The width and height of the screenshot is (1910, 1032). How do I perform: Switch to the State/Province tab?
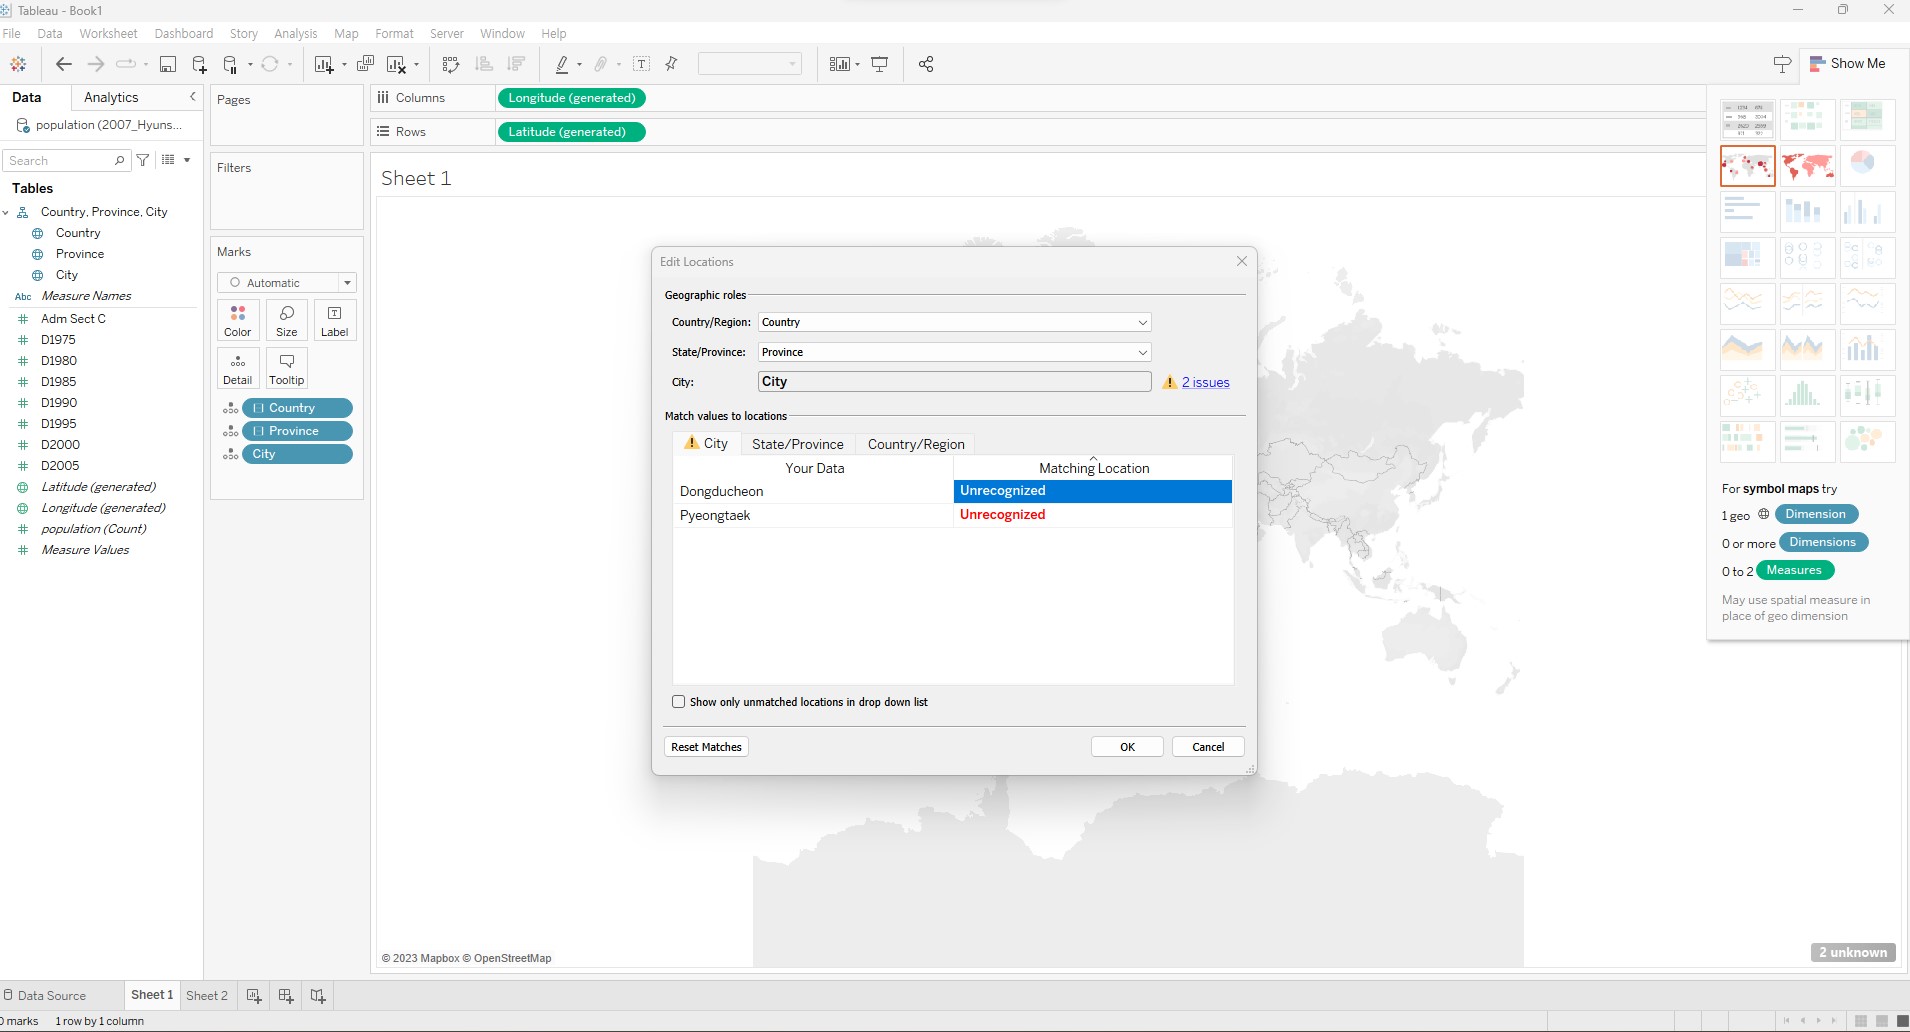click(797, 444)
